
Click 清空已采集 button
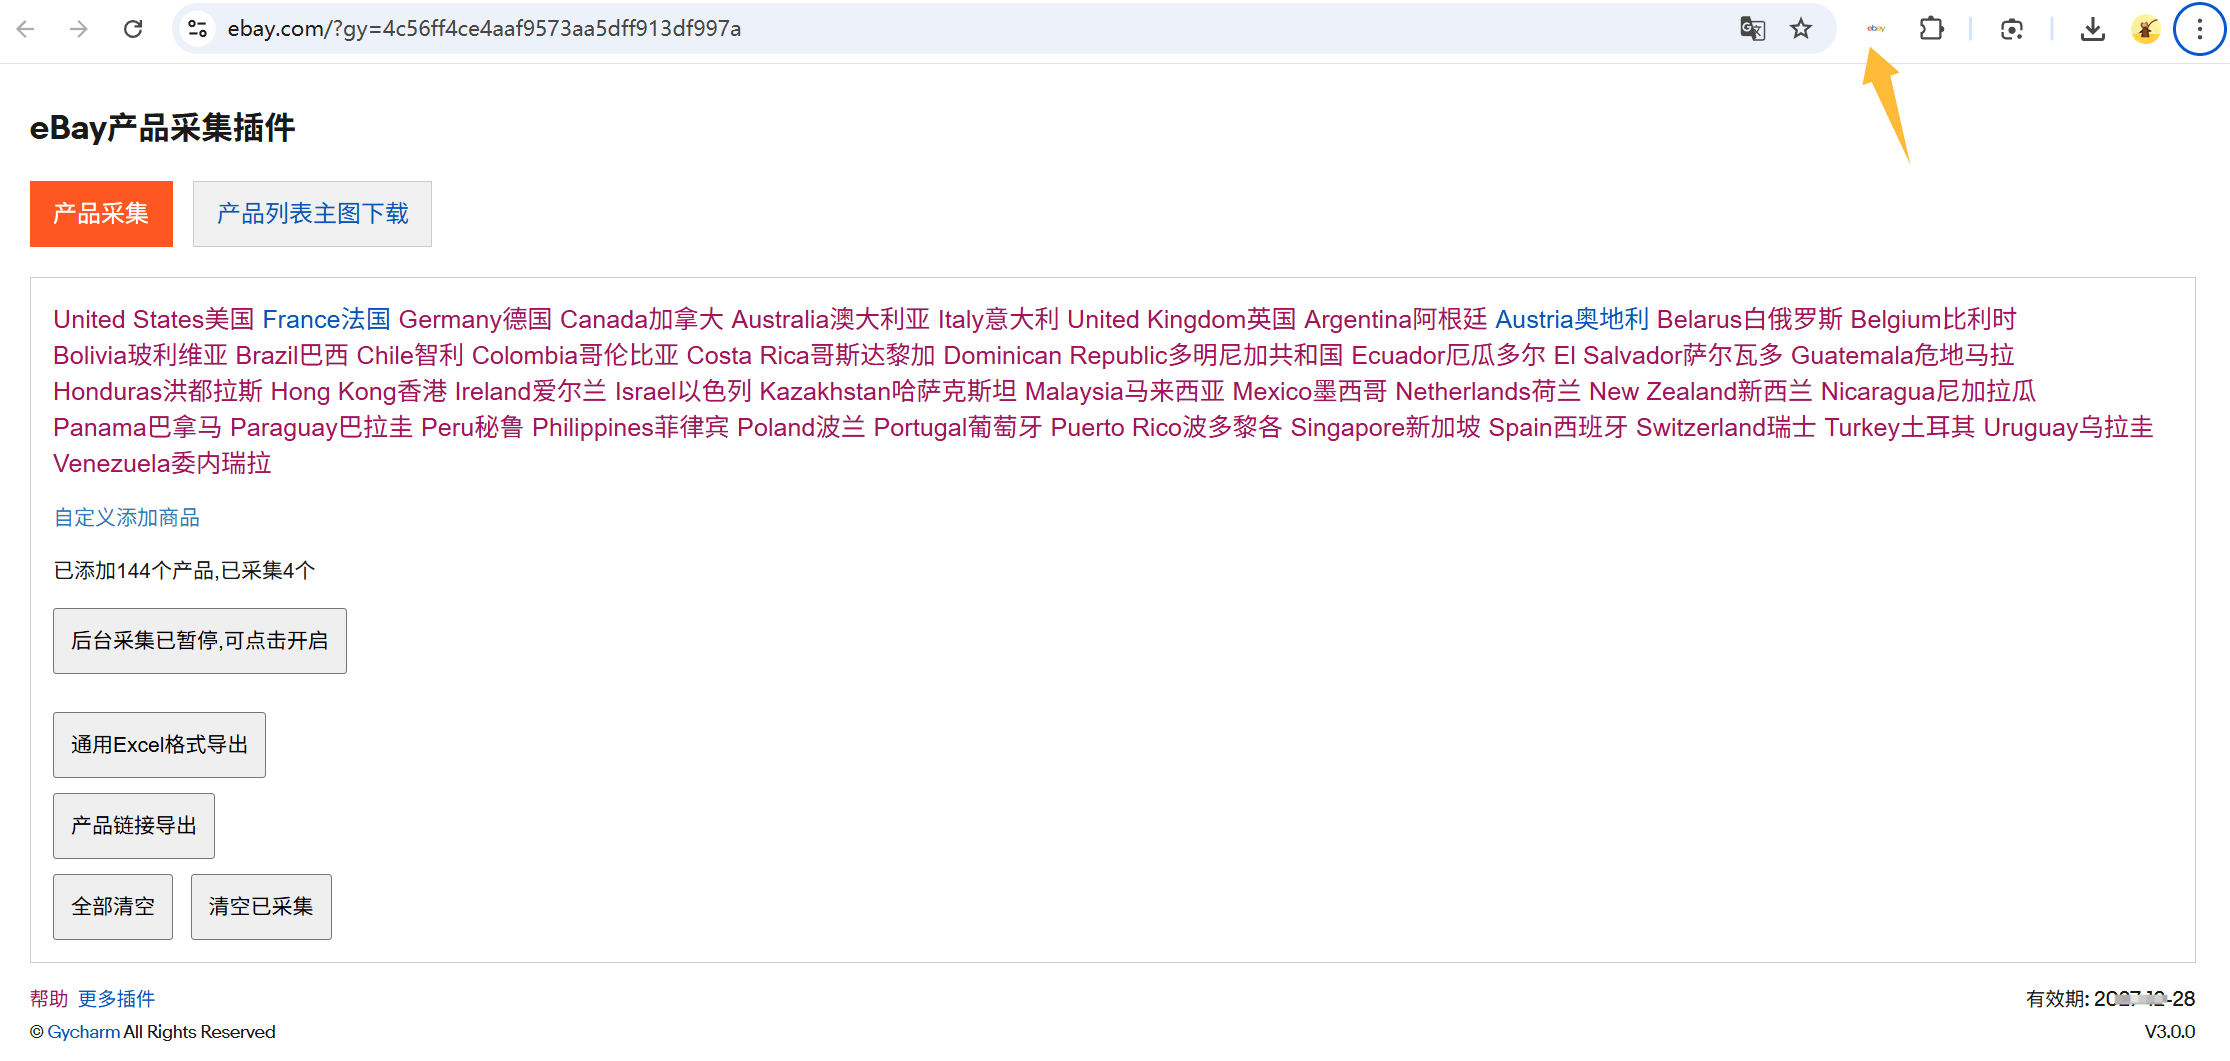pos(261,907)
